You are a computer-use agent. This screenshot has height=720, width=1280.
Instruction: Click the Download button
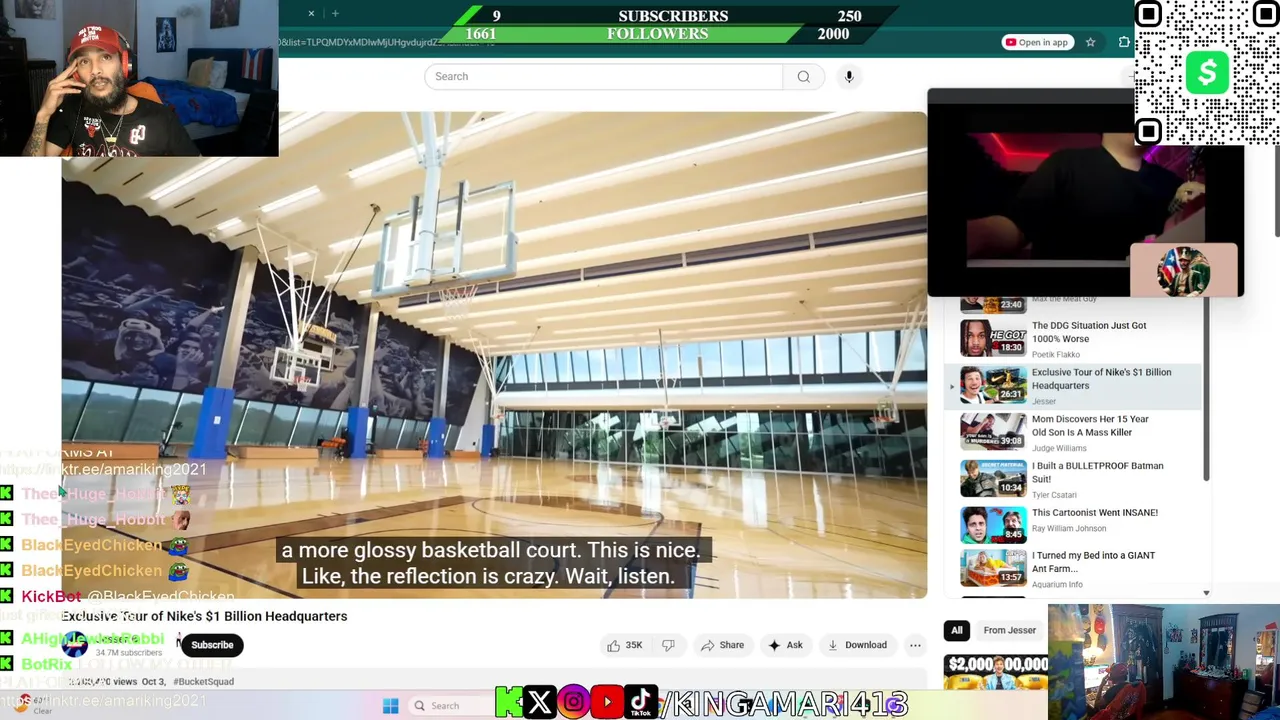click(857, 645)
